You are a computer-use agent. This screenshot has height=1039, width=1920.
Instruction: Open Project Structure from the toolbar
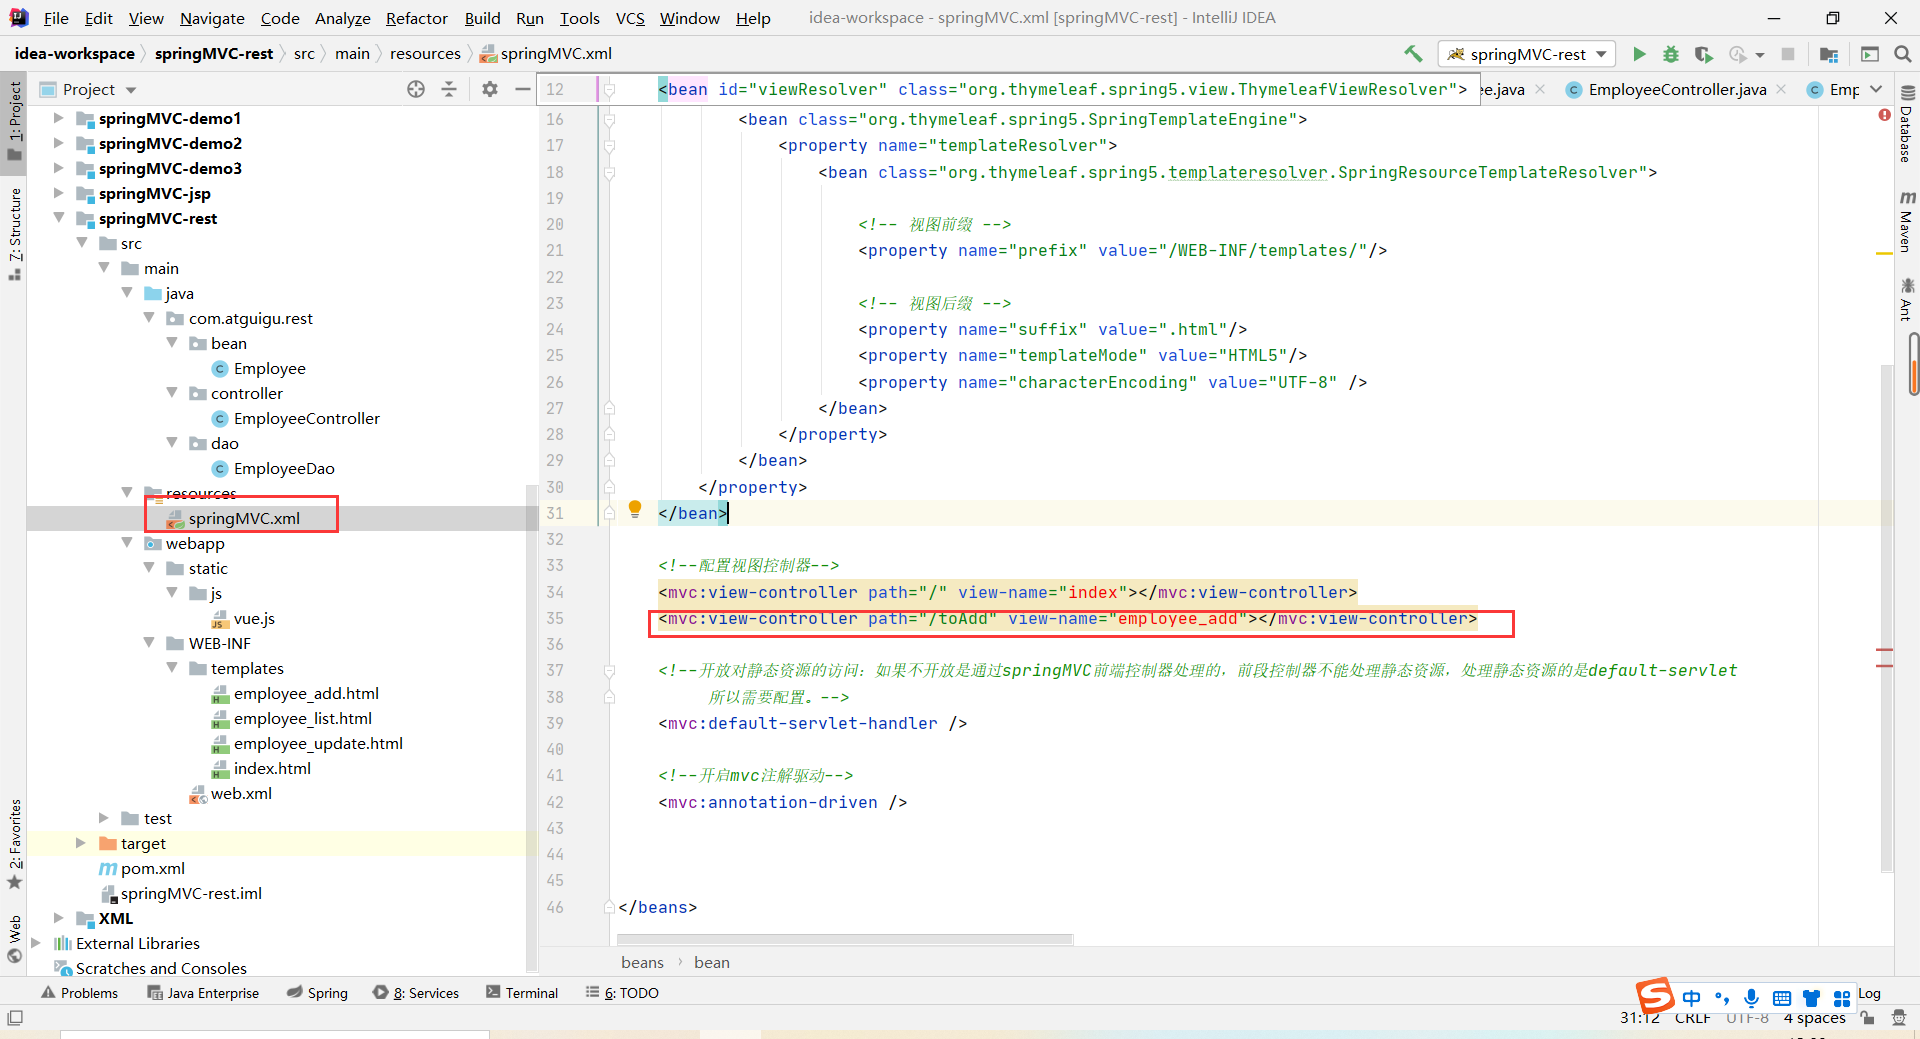click(x=1829, y=54)
